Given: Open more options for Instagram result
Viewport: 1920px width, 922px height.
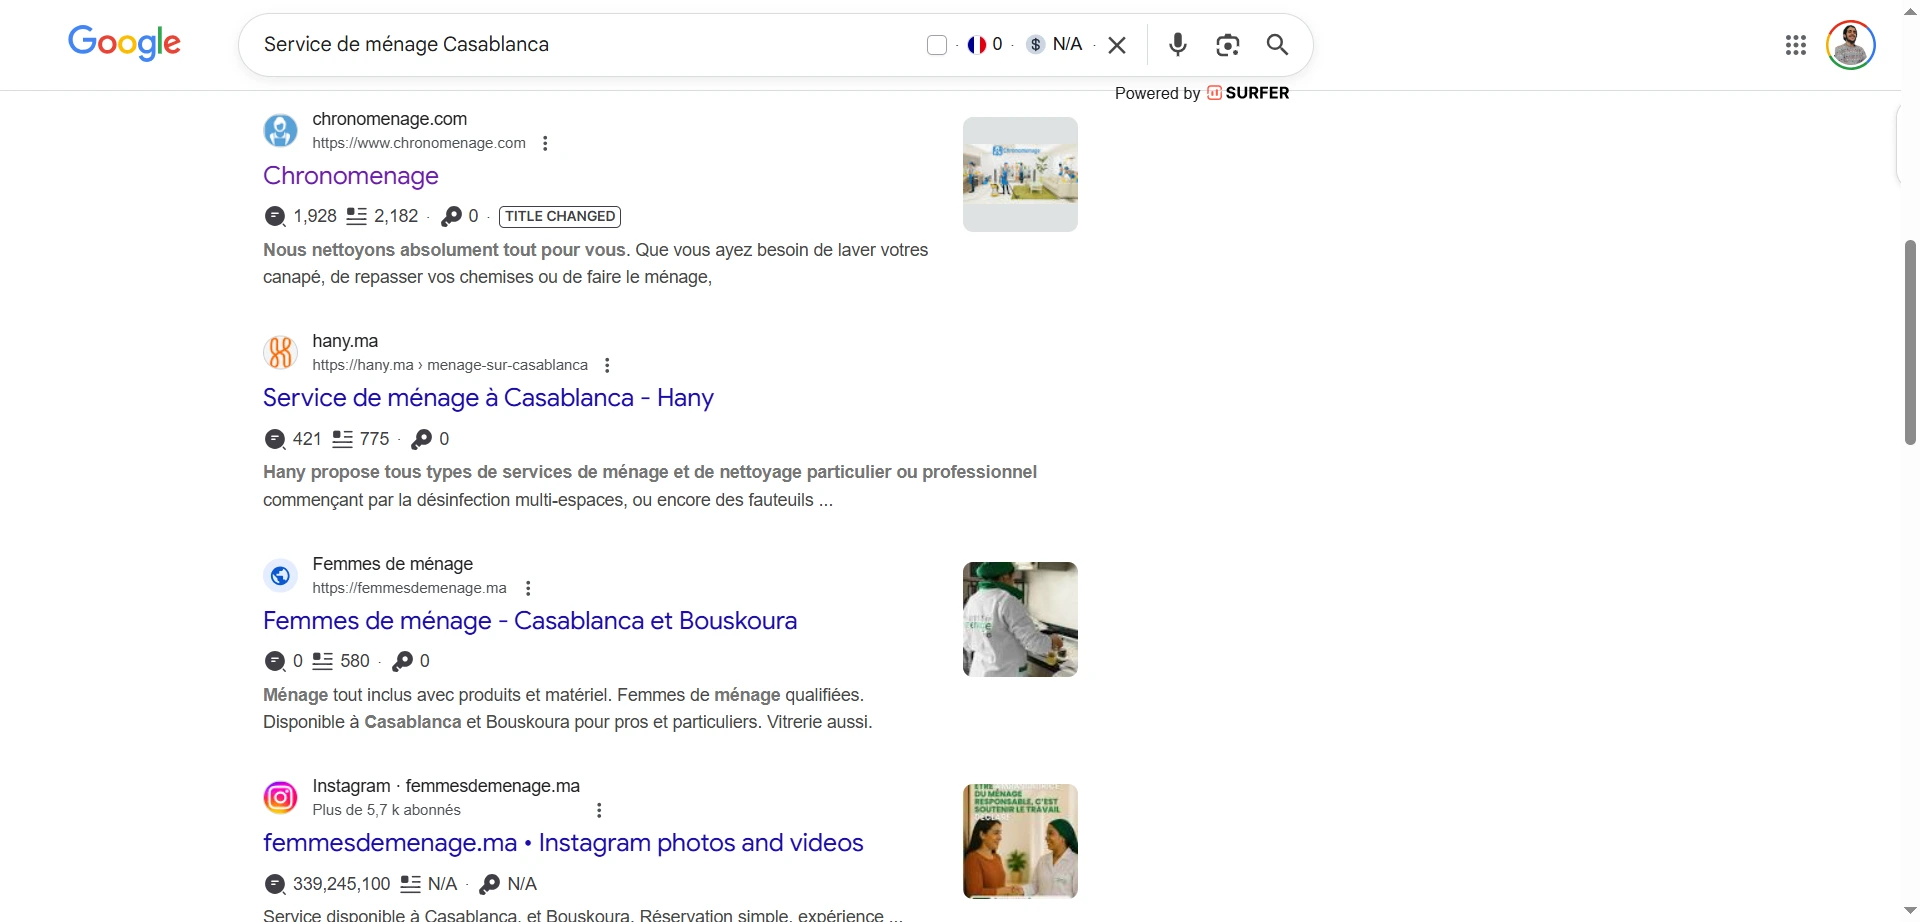Looking at the screenshot, I should pyautogui.click(x=599, y=810).
